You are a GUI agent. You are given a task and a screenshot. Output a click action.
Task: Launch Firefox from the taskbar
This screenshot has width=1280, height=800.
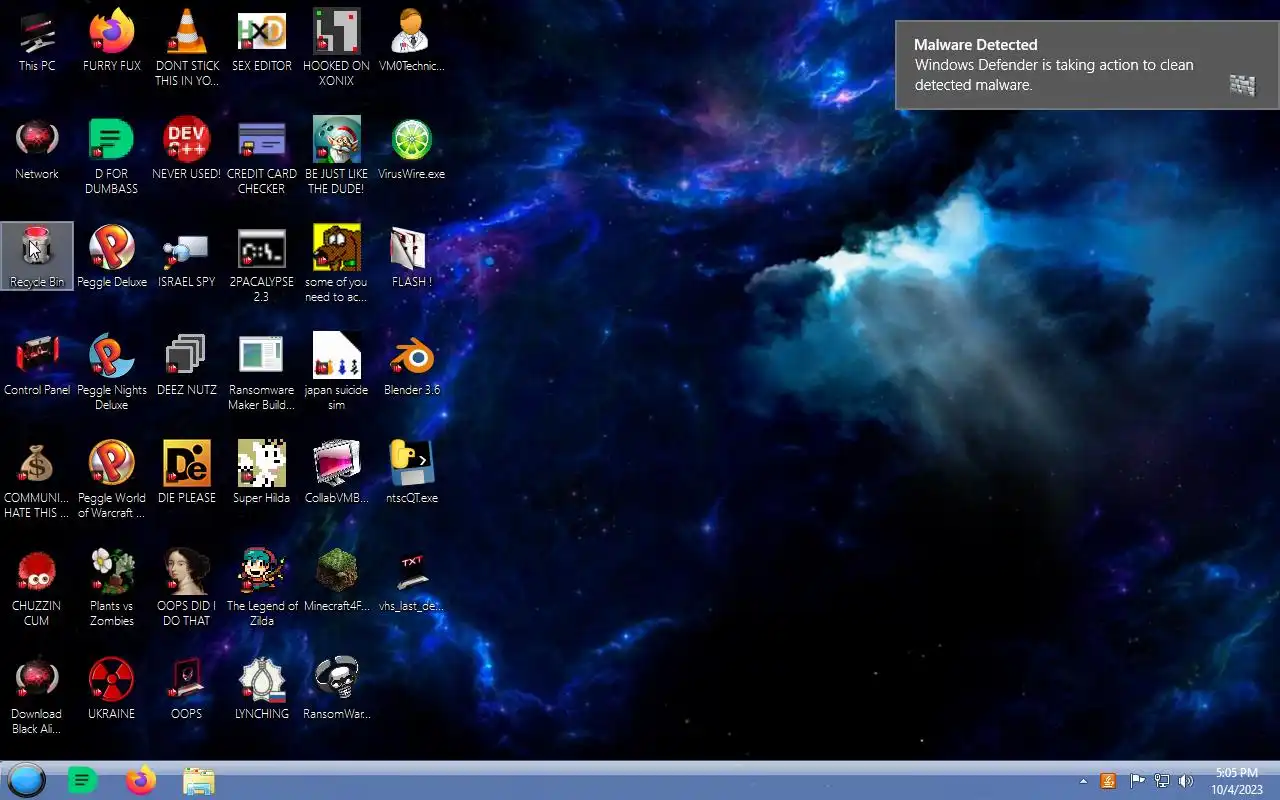(141, 780)
